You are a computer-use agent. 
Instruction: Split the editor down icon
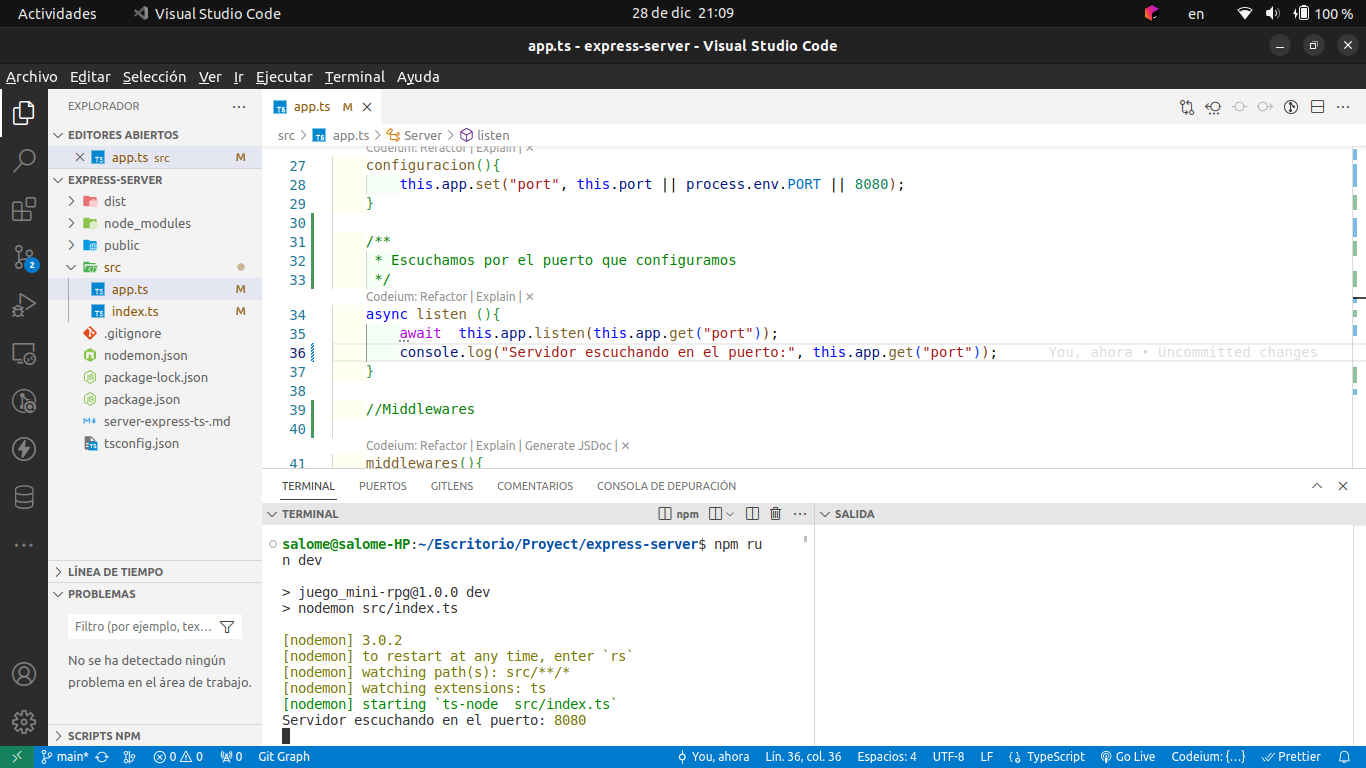point(1317,107)
